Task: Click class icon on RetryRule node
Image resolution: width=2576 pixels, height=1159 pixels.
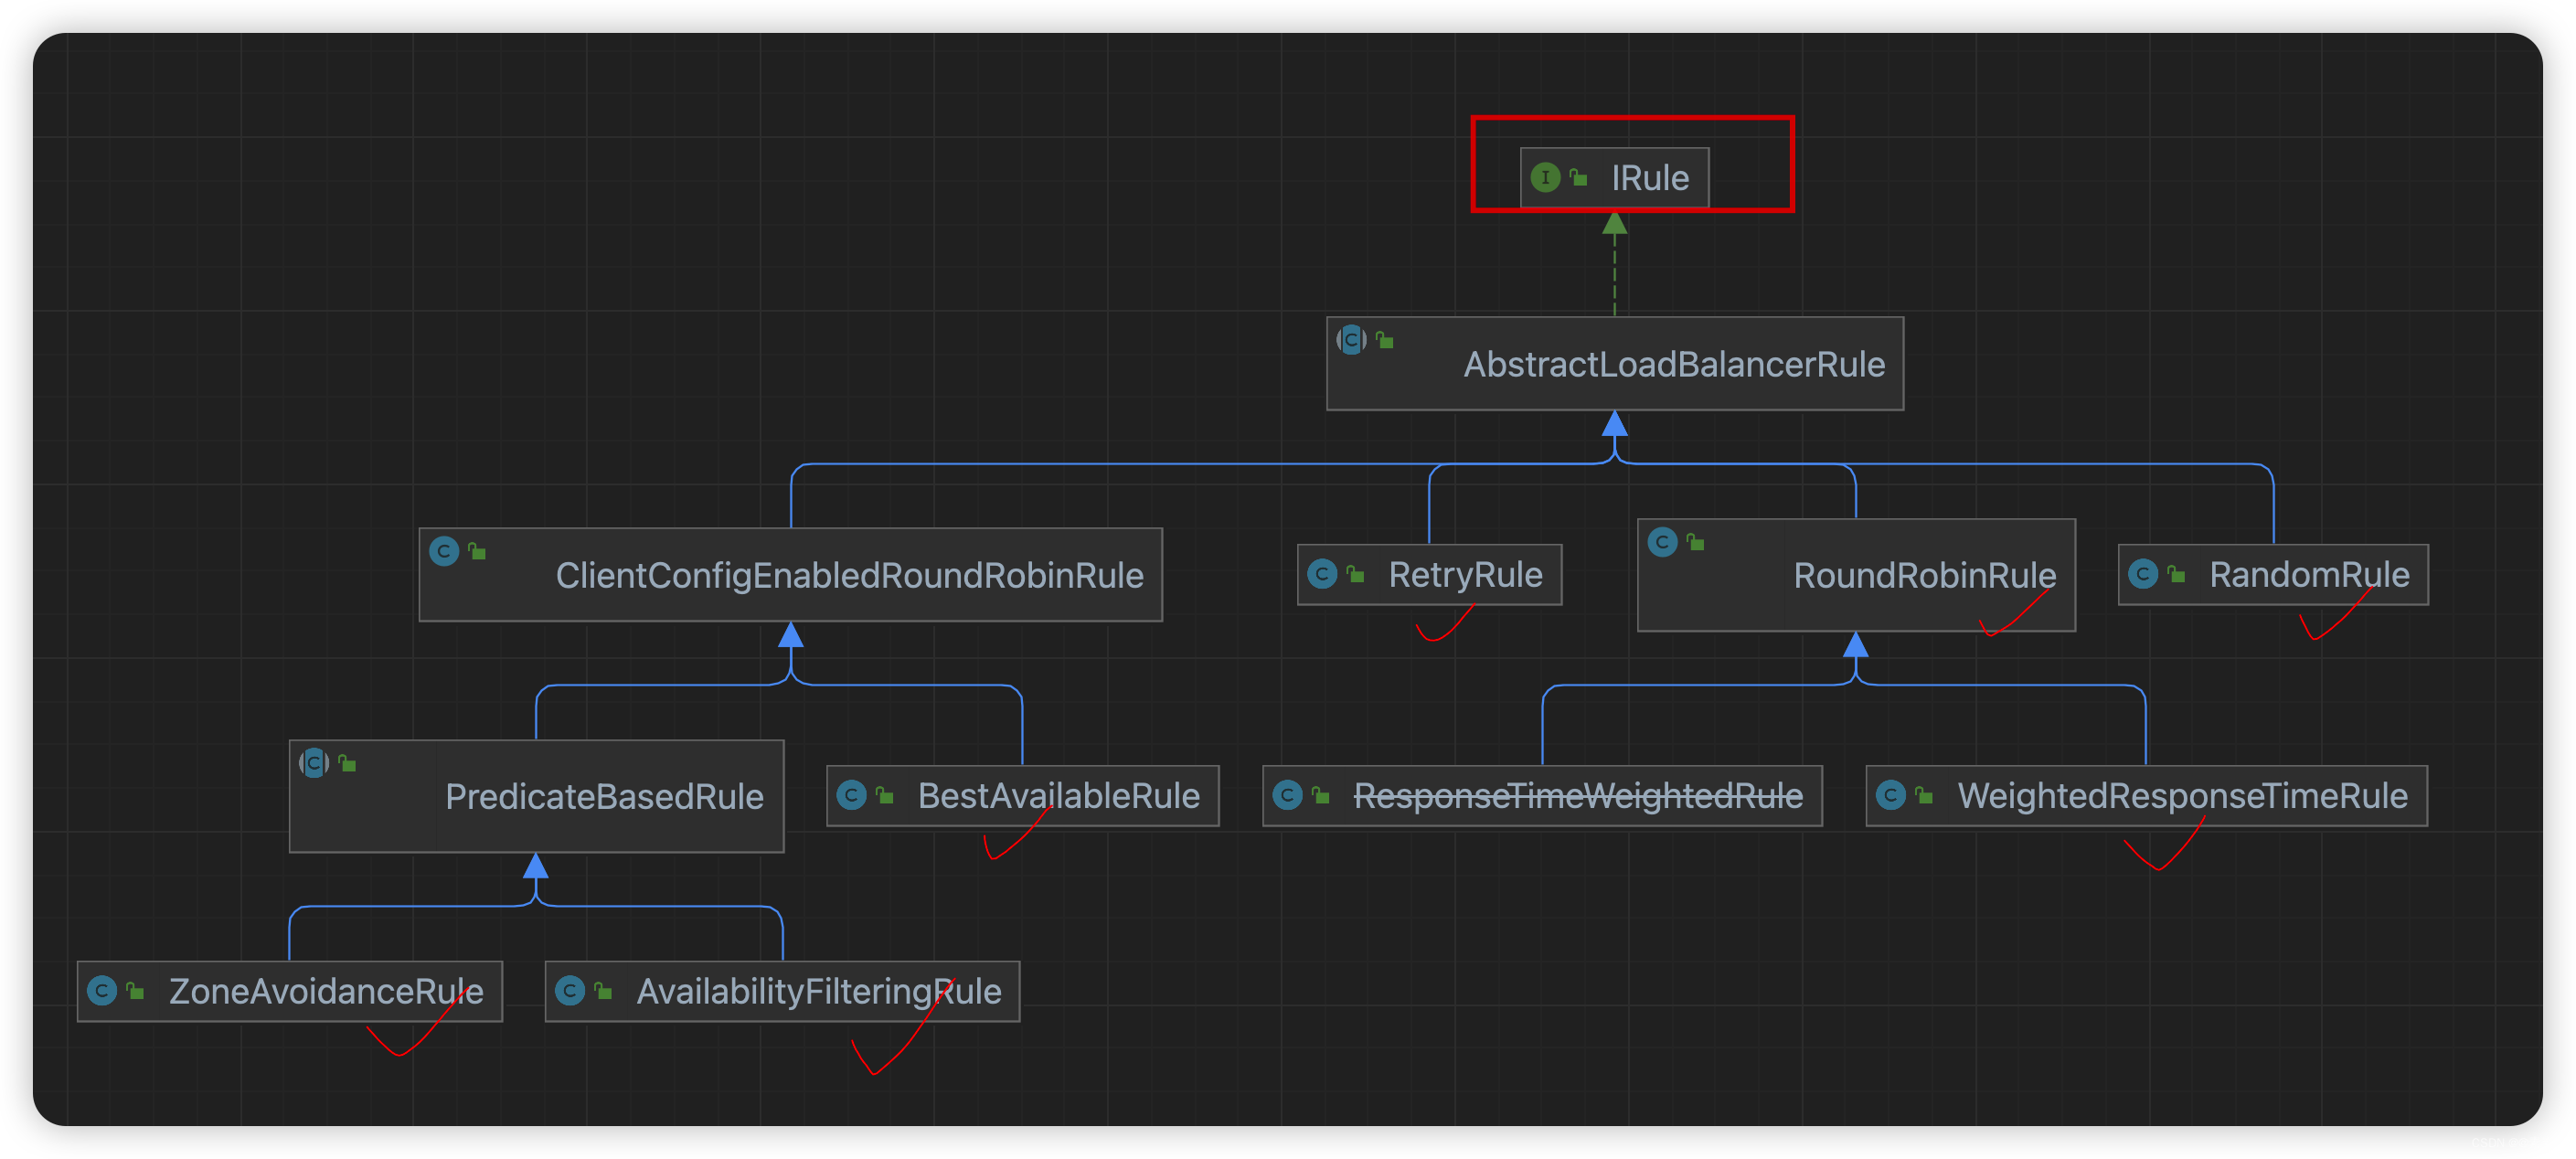Action: (x=1322, y=574)
